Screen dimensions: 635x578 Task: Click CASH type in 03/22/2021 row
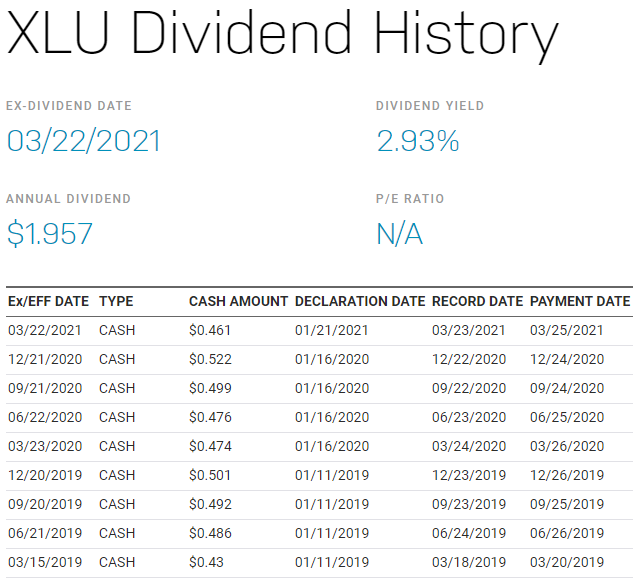click(x=117, y=331)
